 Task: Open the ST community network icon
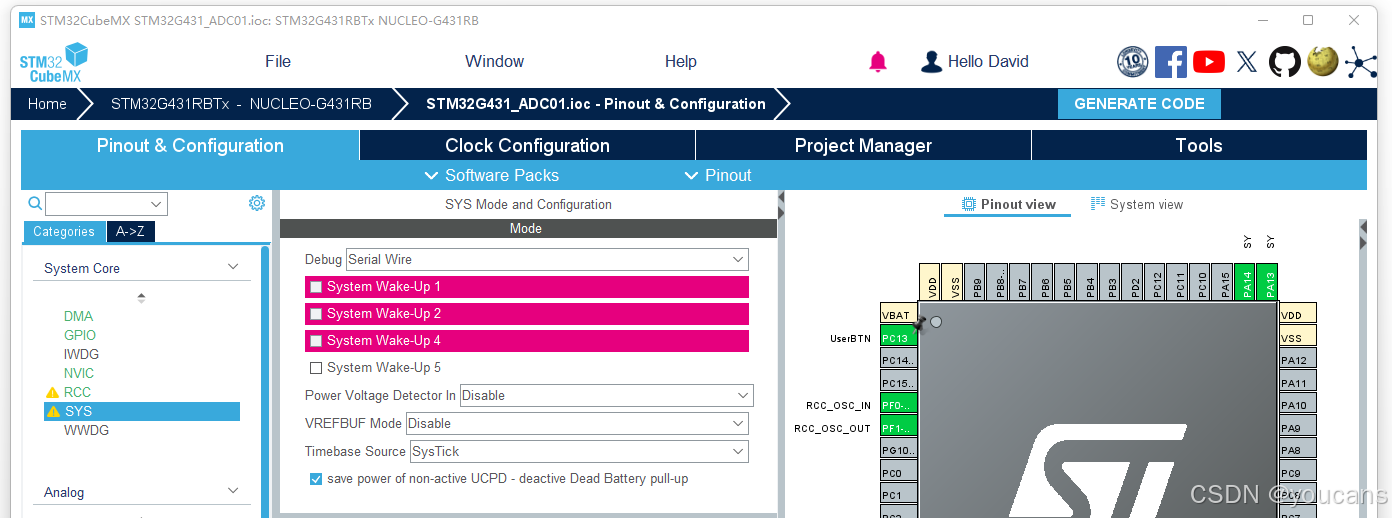1361,62
